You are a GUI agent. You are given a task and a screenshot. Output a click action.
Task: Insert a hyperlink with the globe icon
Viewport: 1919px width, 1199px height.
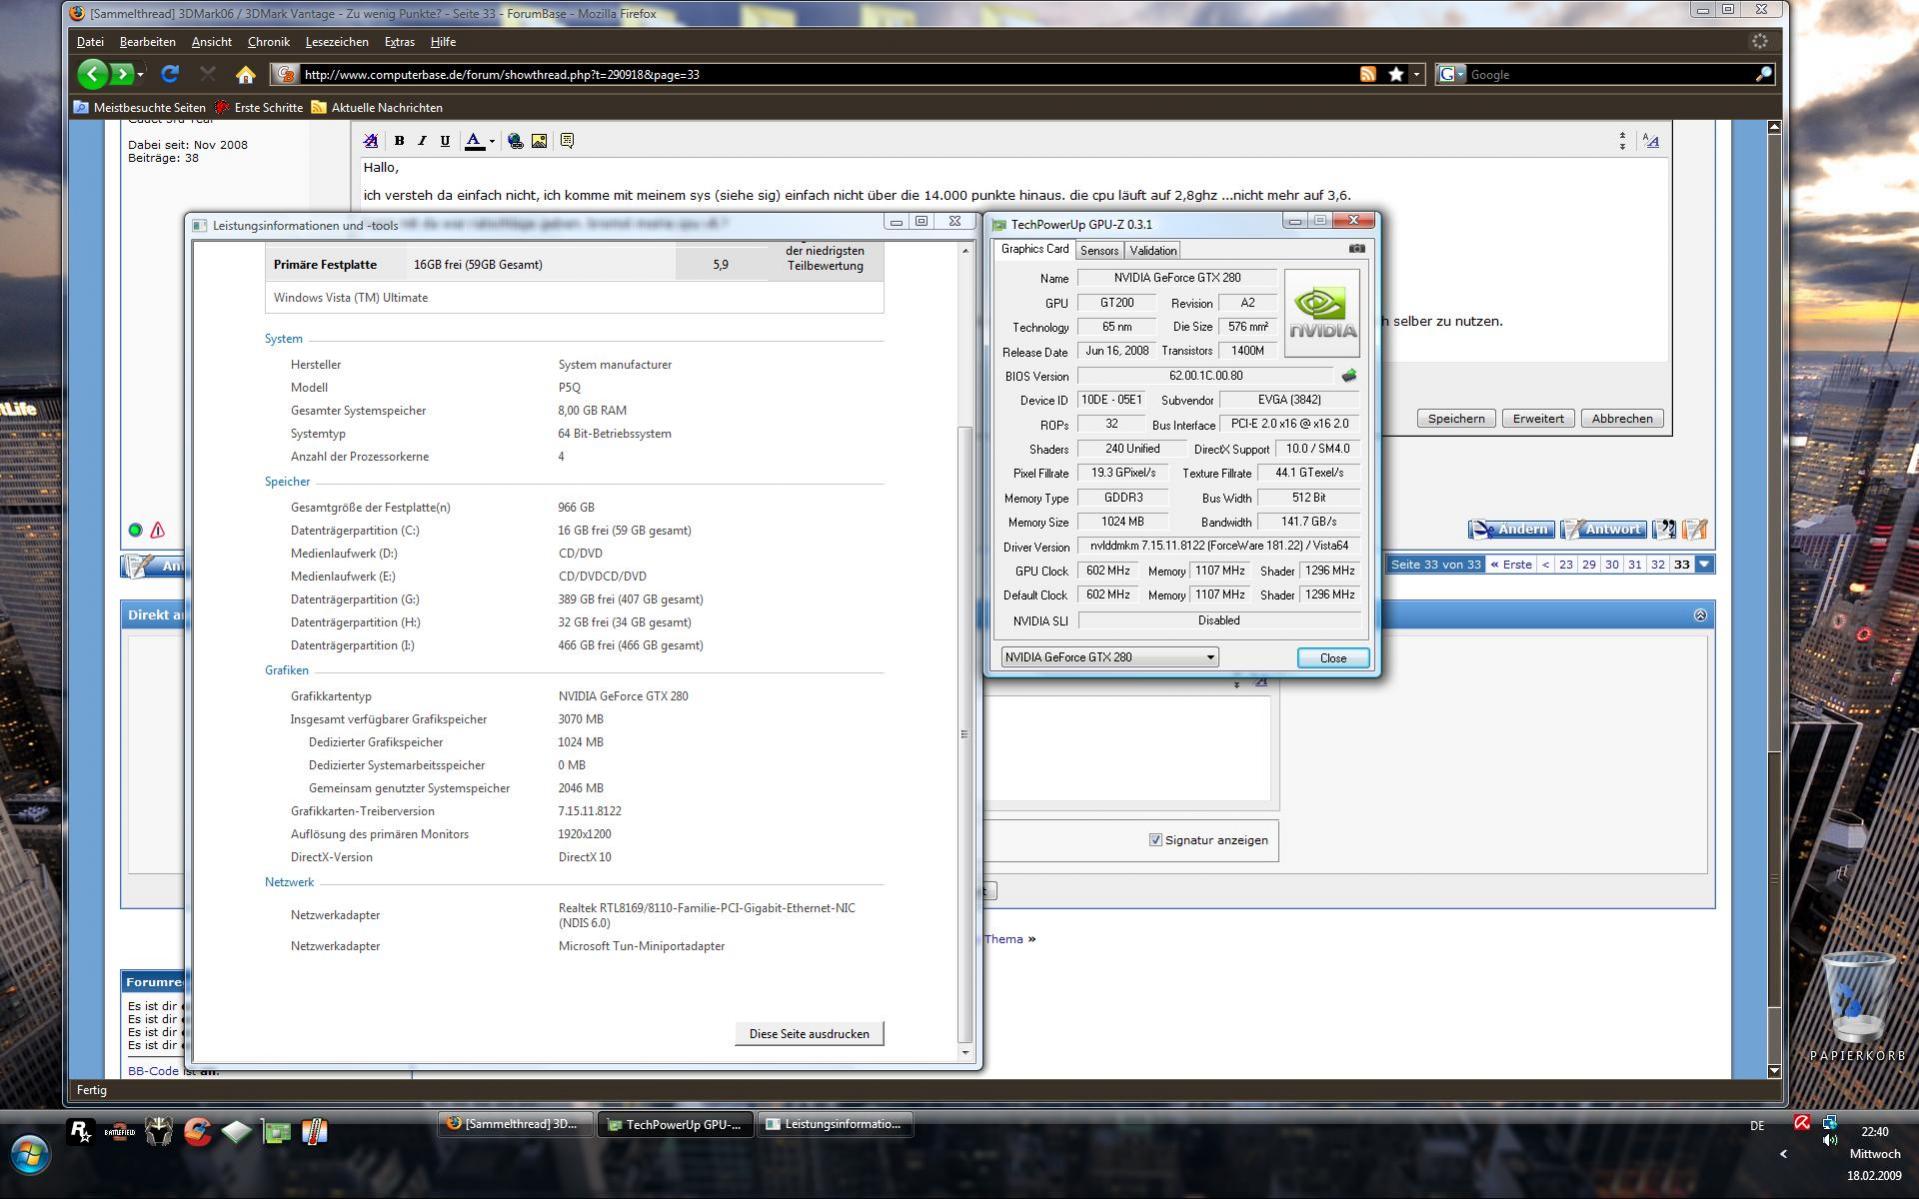[x=515, y=141]
